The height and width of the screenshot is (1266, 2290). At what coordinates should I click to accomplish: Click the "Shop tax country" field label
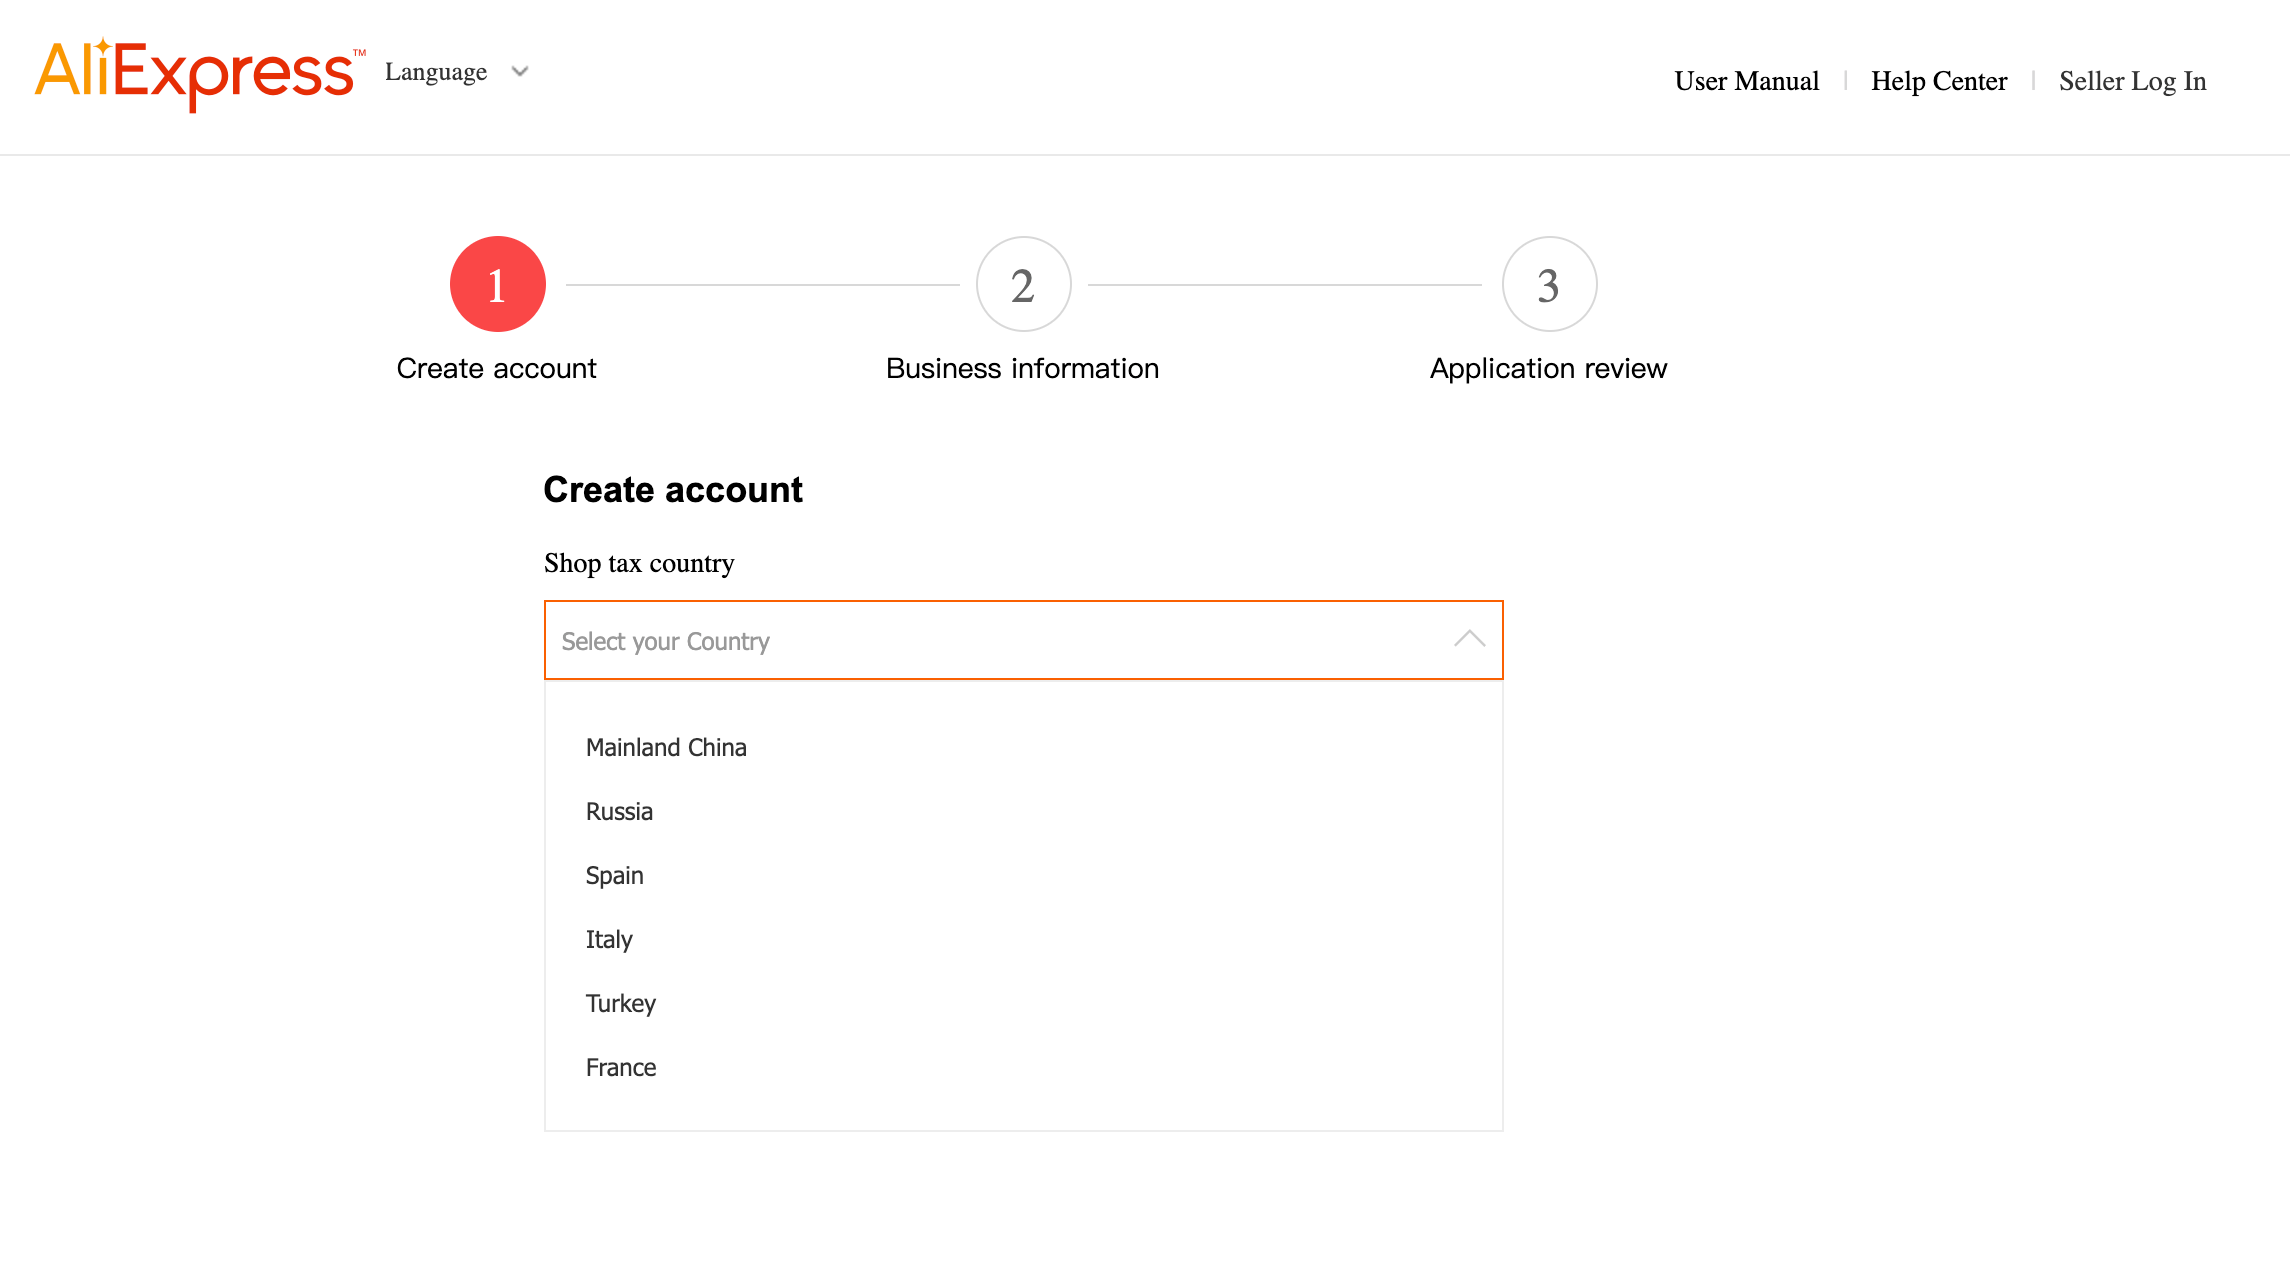(x=639, y=563)
